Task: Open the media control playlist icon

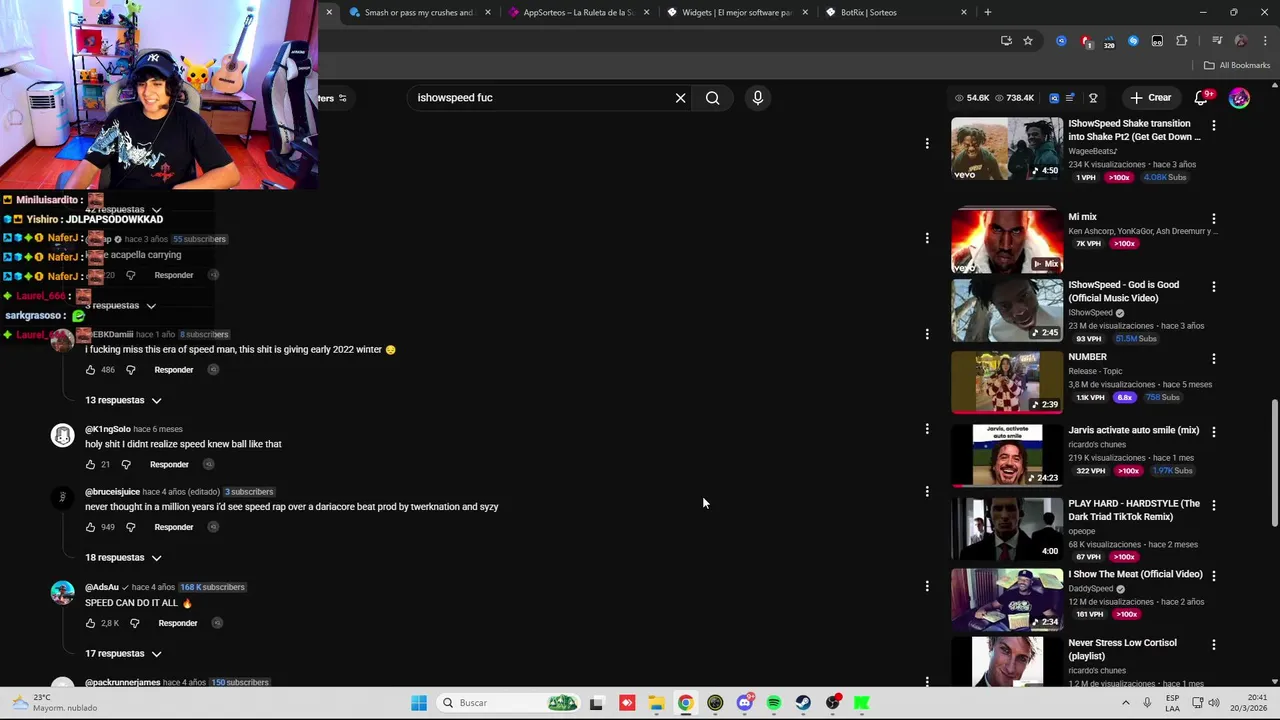Action: click(1216, 41)
